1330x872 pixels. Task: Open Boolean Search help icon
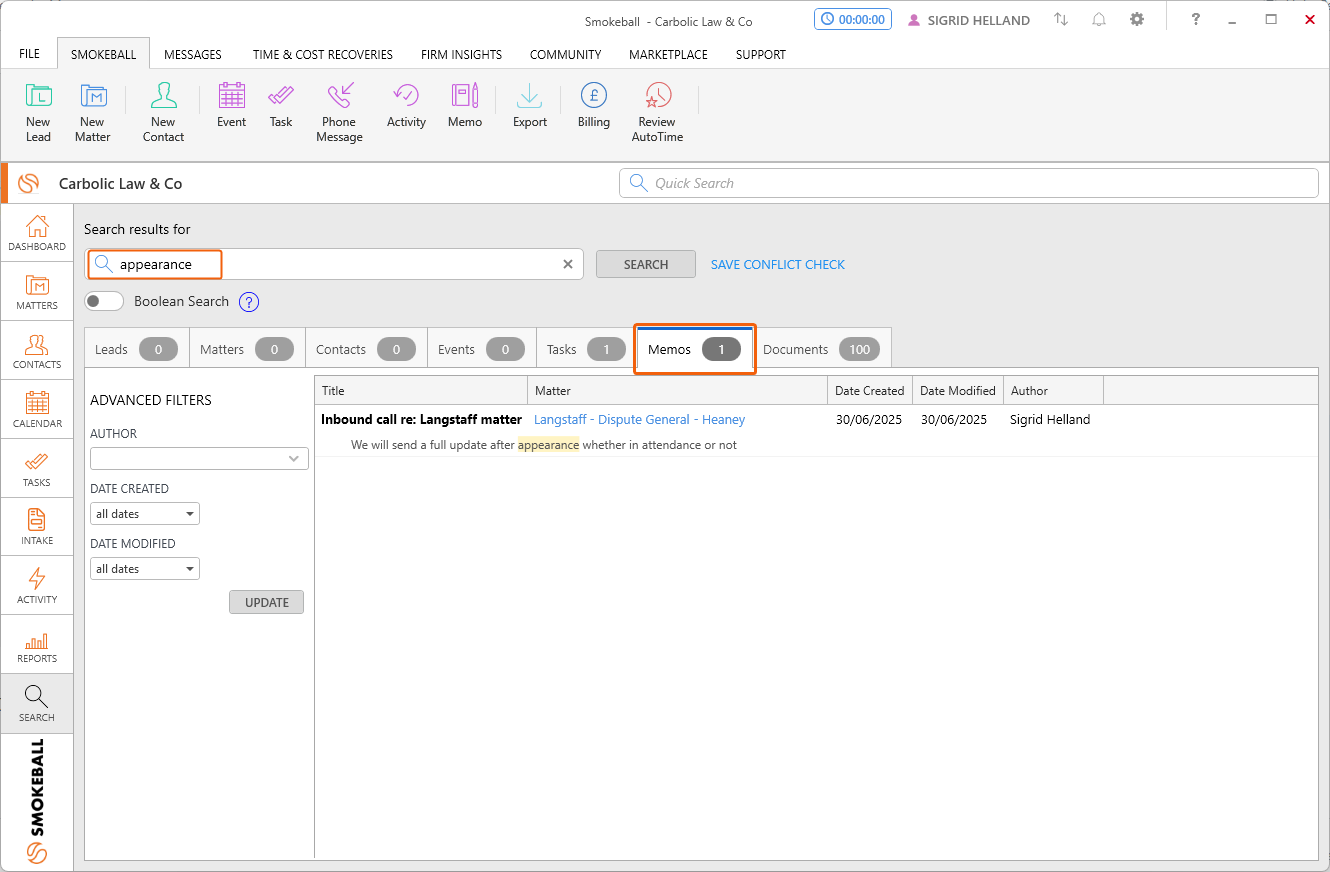click(249, 302)
